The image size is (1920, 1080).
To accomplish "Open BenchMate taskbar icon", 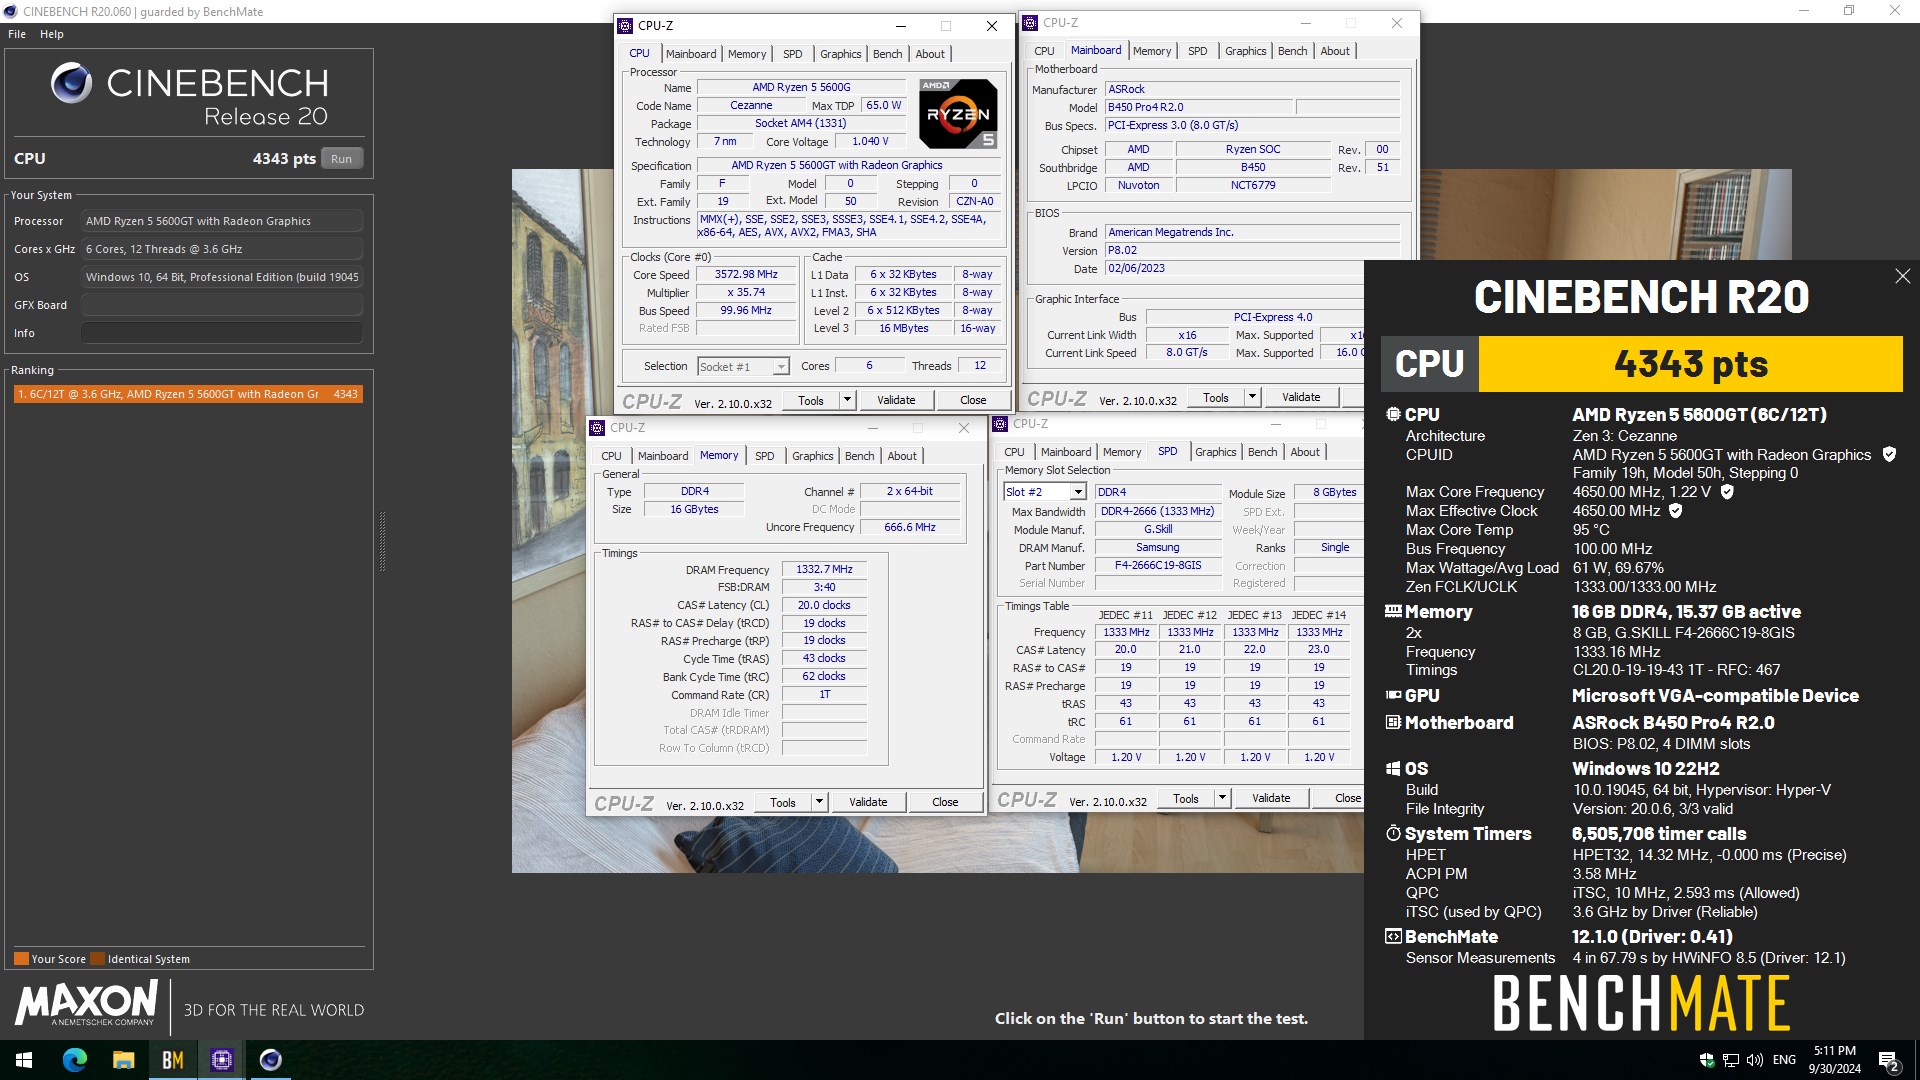I will (172, 1060).
